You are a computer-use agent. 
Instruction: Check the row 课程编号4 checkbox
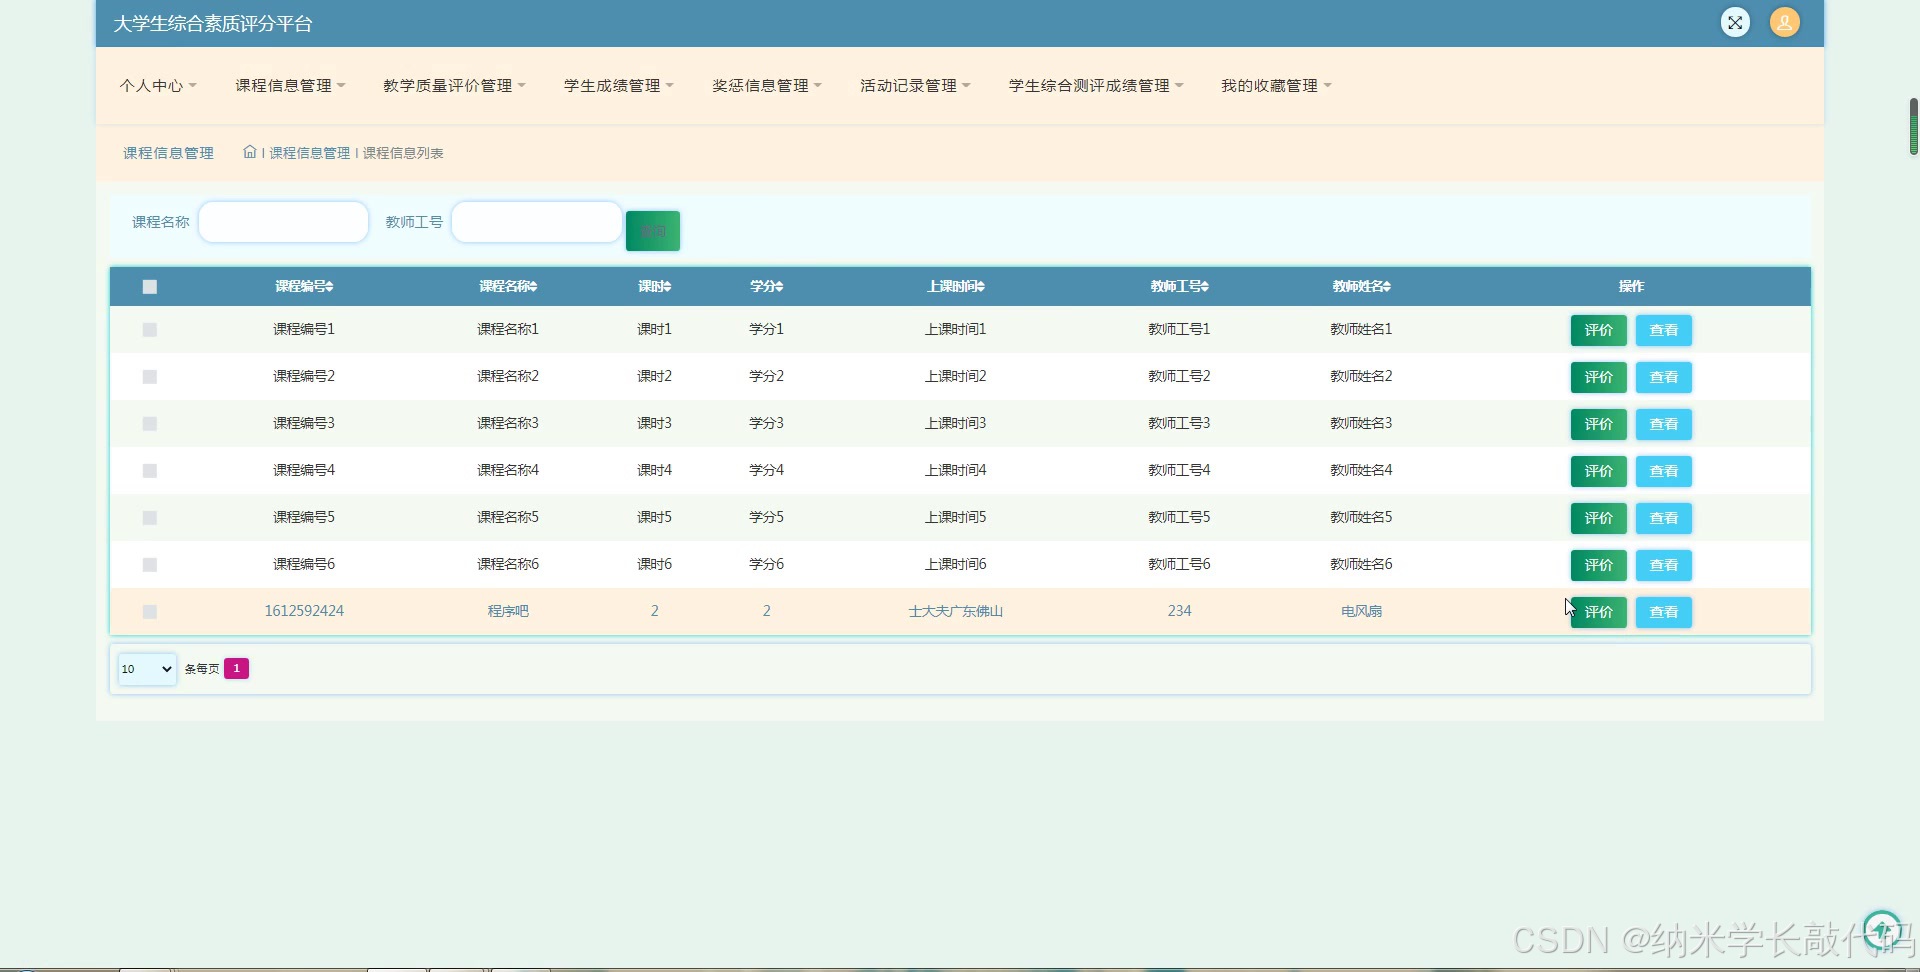coord(150,471)
